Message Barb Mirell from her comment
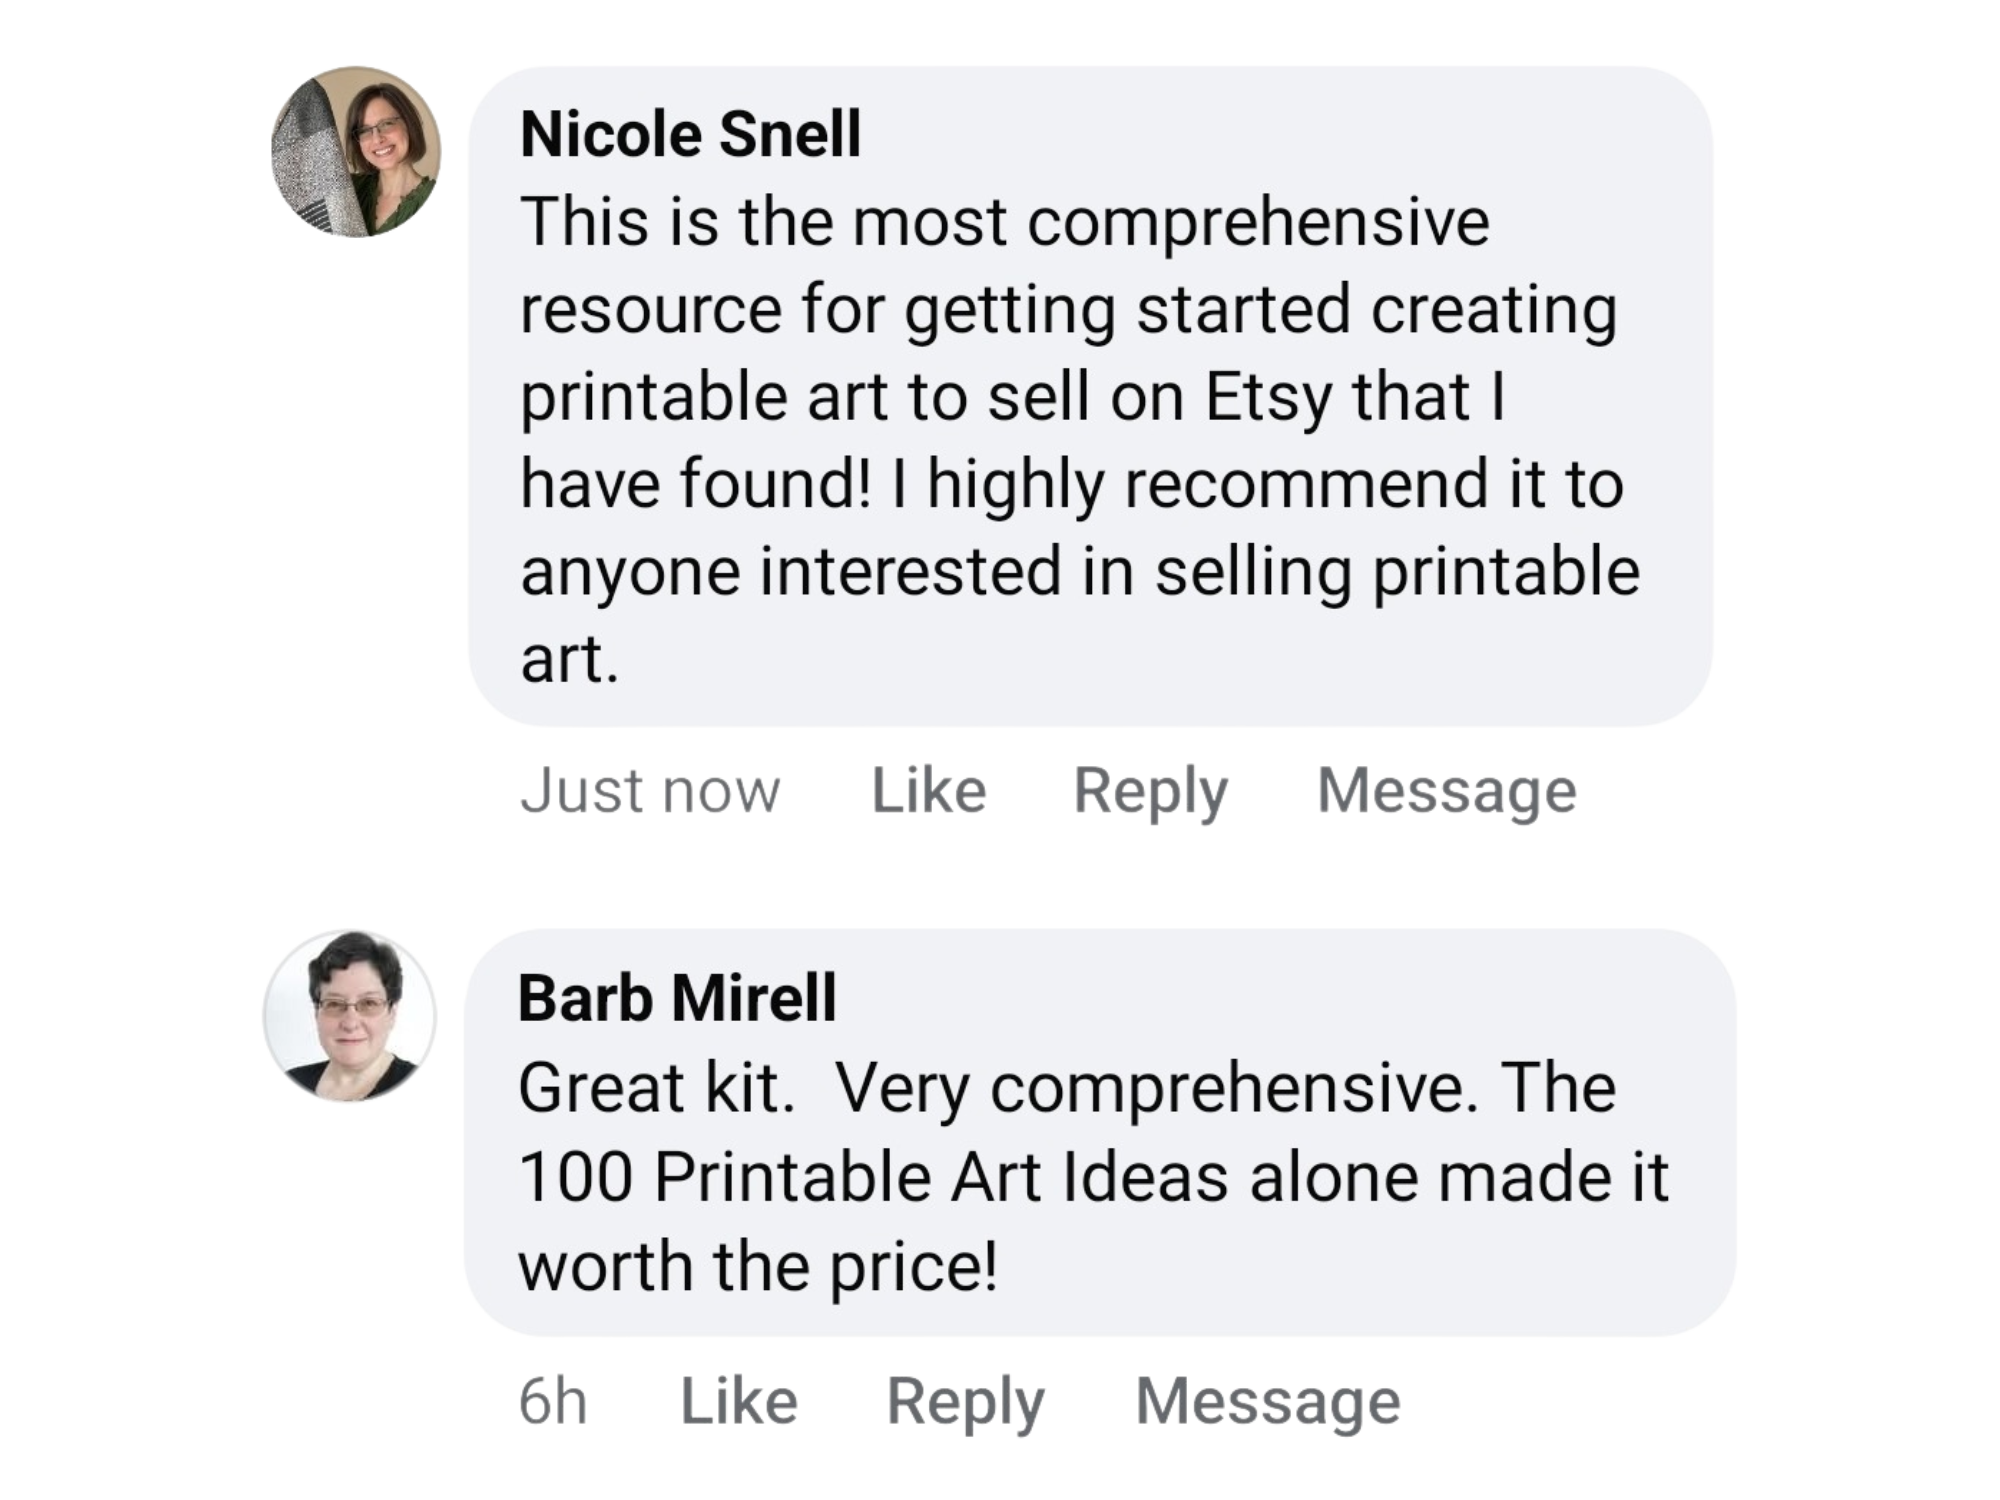Viewport: 2000px width, 1500px height. click(1268, 1401)
